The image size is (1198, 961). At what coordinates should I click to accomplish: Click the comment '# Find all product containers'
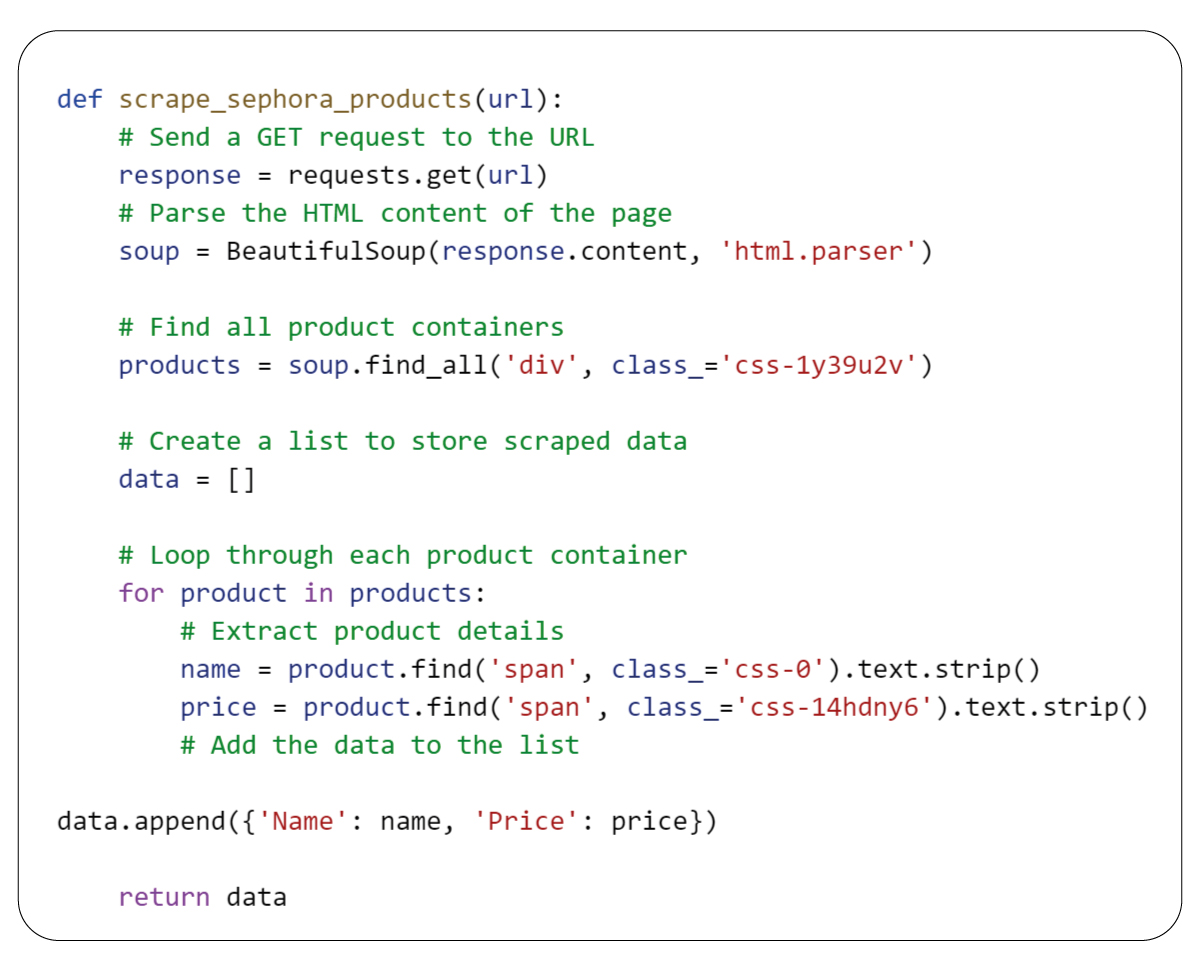pyautogui.click(x=341, y=328)
